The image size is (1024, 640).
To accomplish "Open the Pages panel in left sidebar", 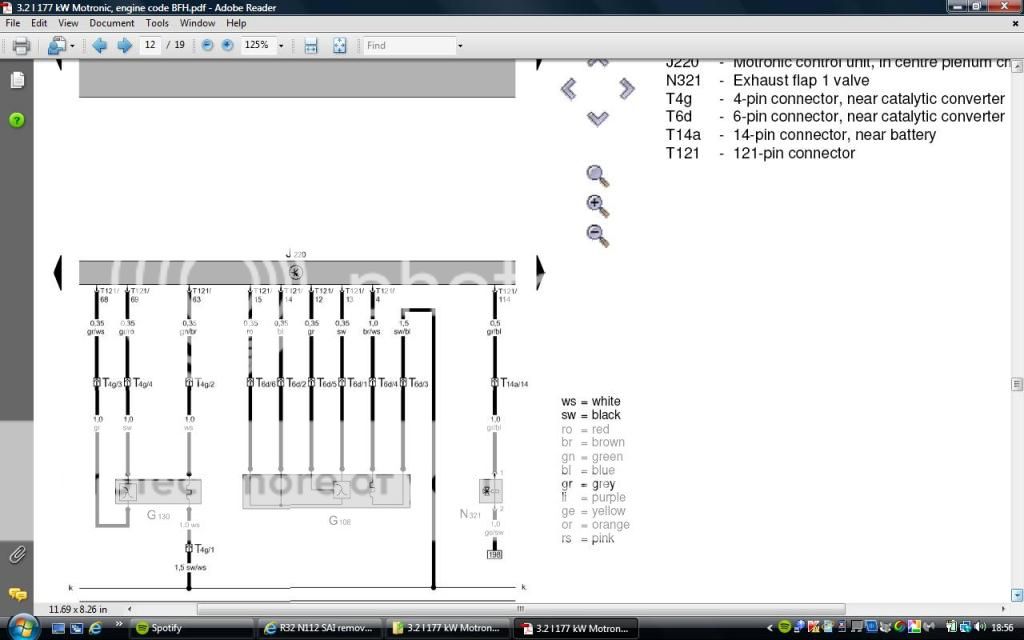I will coord(17,80).
